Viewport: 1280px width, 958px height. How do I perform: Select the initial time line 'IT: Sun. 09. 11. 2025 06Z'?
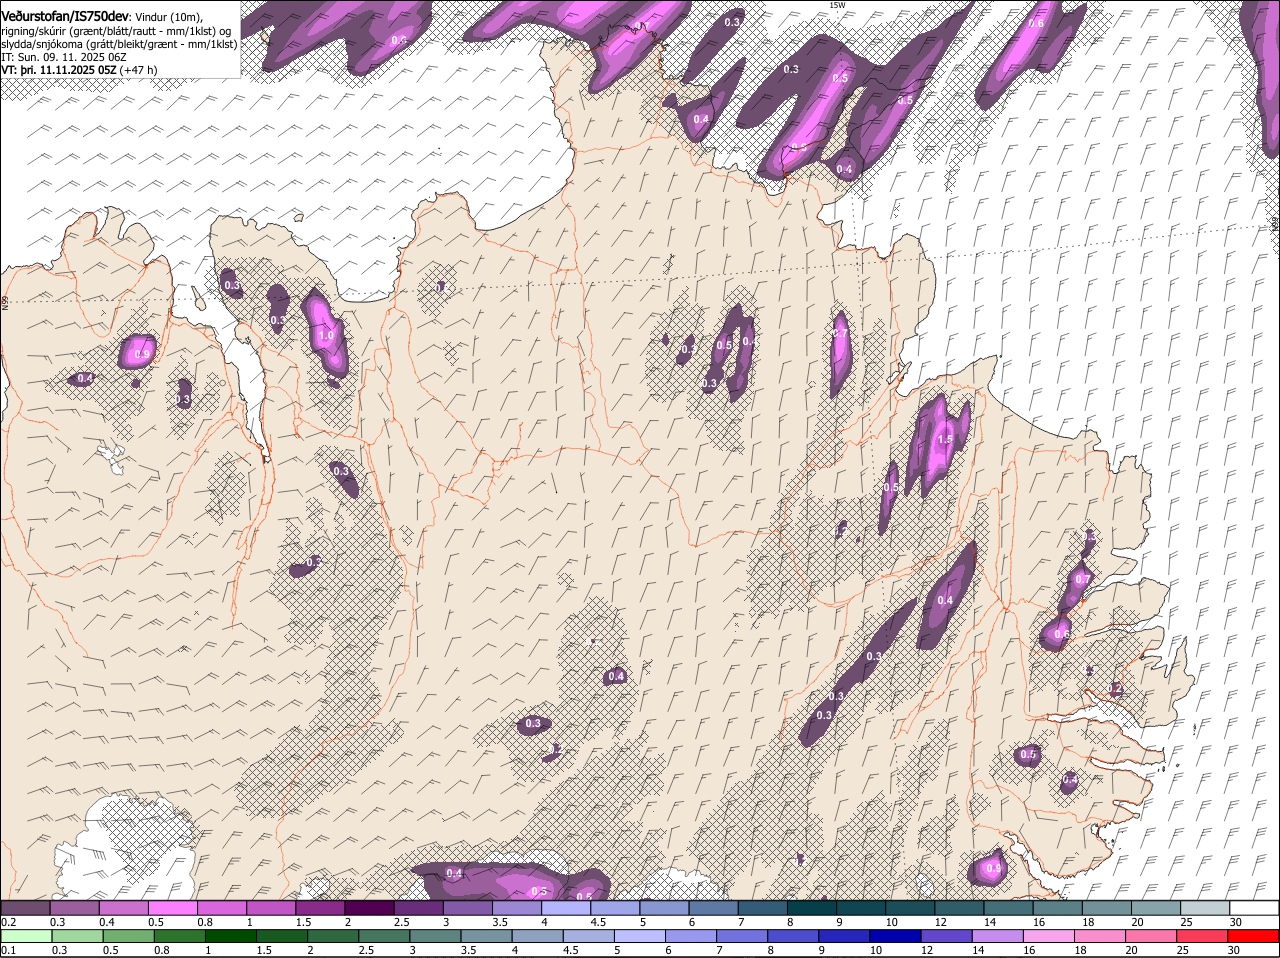pos(63,57)
